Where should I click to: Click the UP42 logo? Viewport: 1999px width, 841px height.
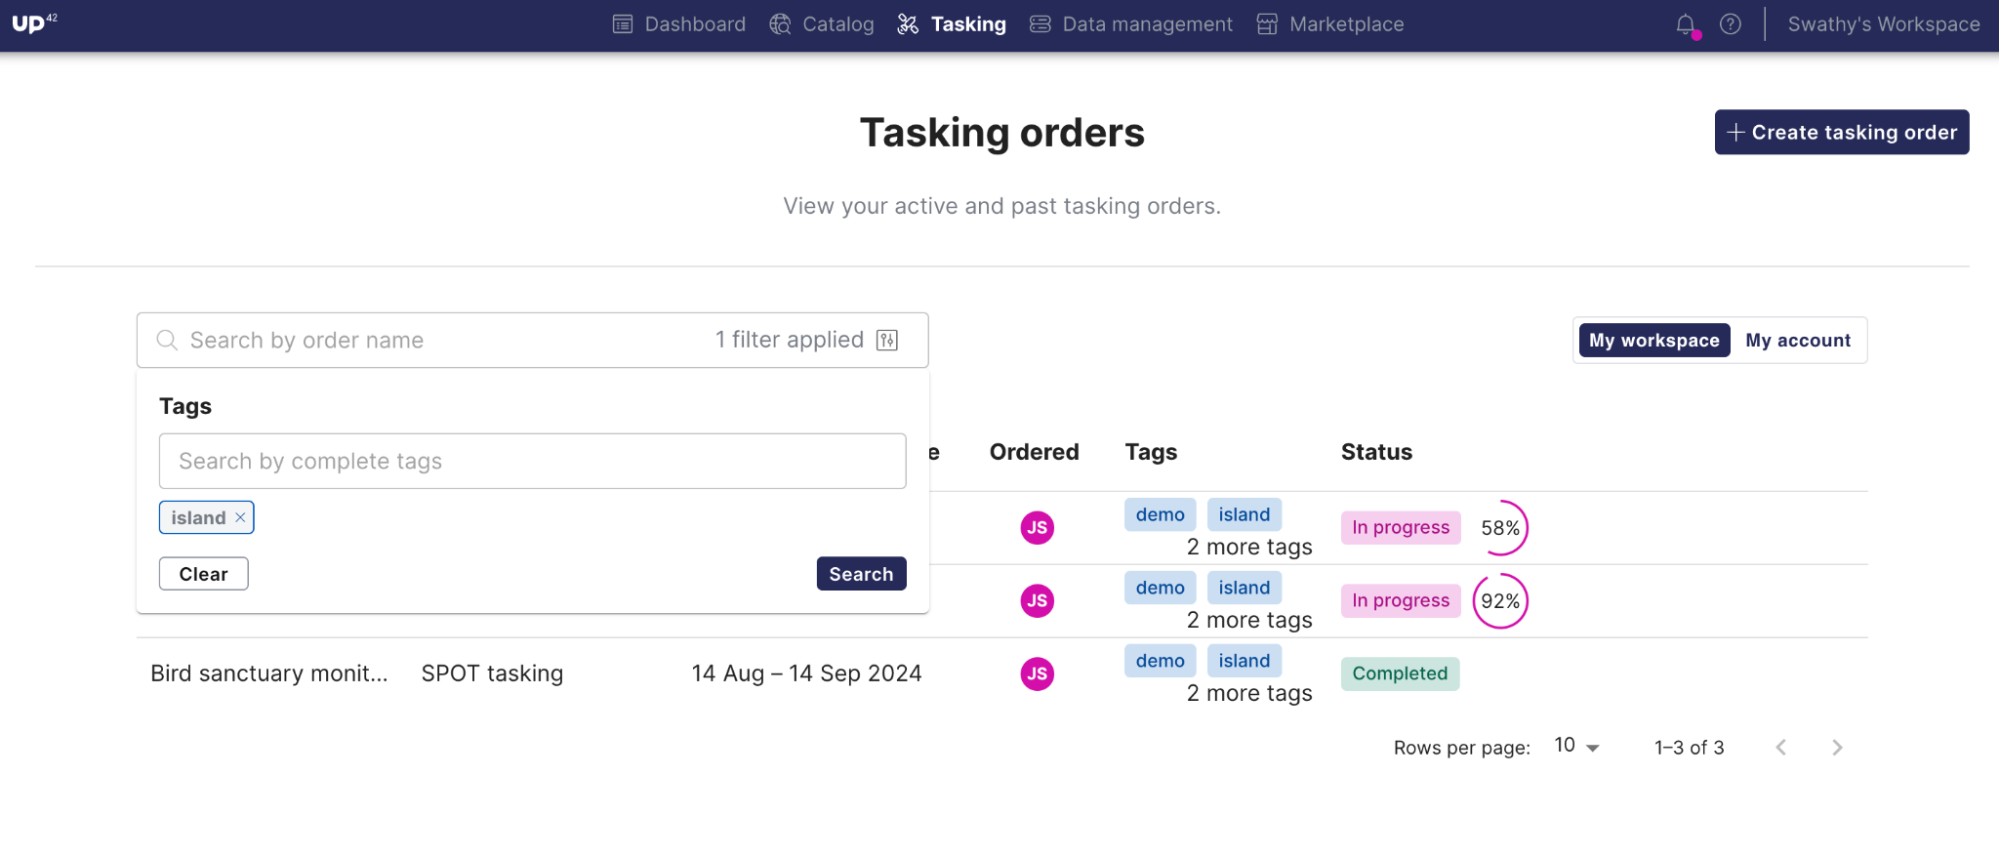pos(34,23)
